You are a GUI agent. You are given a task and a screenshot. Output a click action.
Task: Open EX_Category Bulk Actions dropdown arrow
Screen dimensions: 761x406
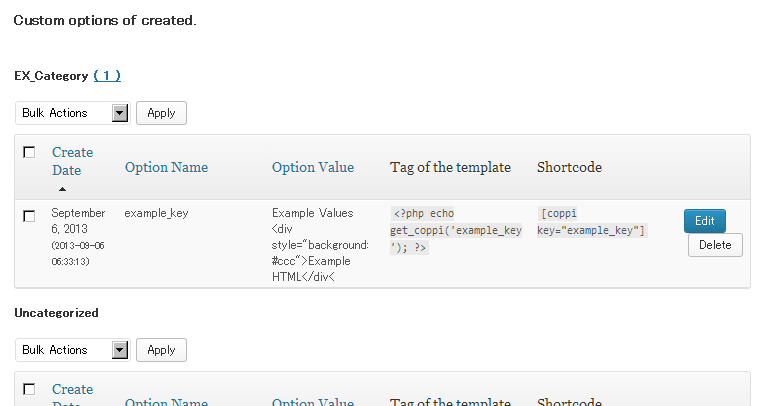pos(120,113)
